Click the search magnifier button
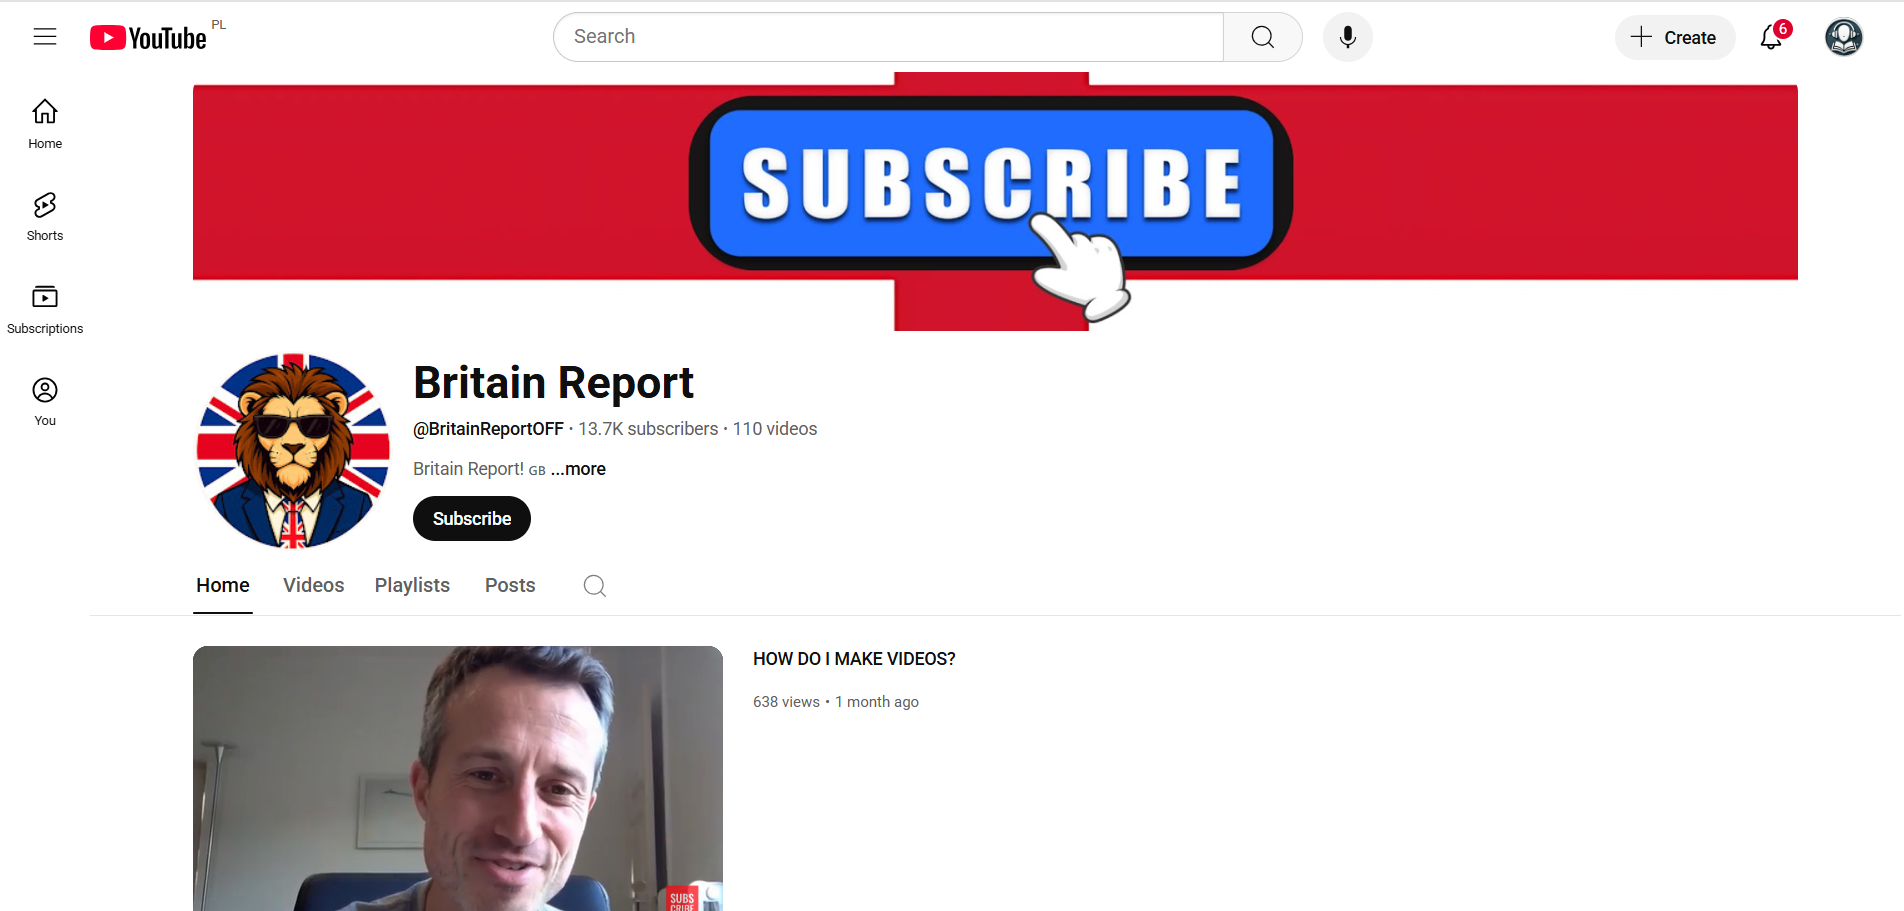This screenshot has height=911, width=1904. [1263, 37]
